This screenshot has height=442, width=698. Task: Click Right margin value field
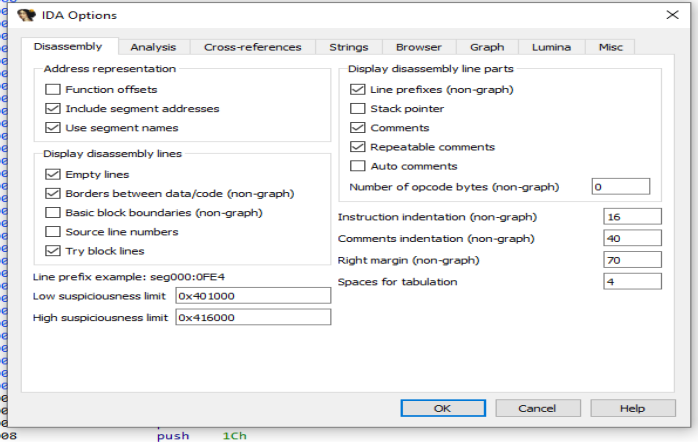point(632,260)
